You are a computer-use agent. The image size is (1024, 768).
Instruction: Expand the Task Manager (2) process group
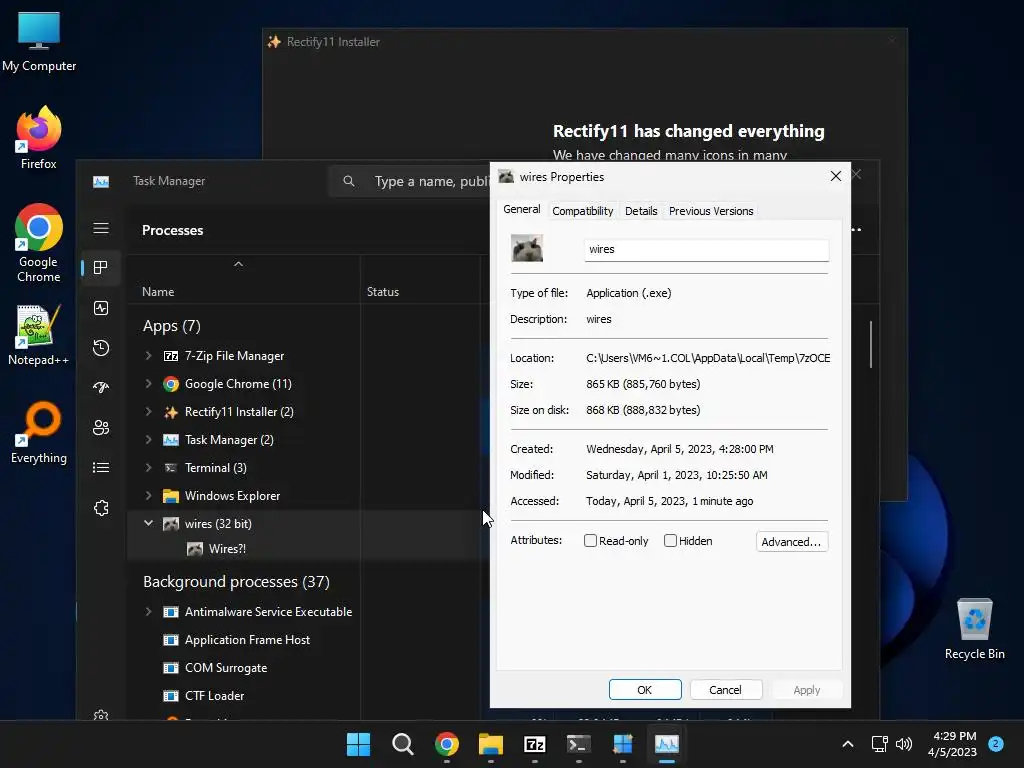(x=148, y=440)
